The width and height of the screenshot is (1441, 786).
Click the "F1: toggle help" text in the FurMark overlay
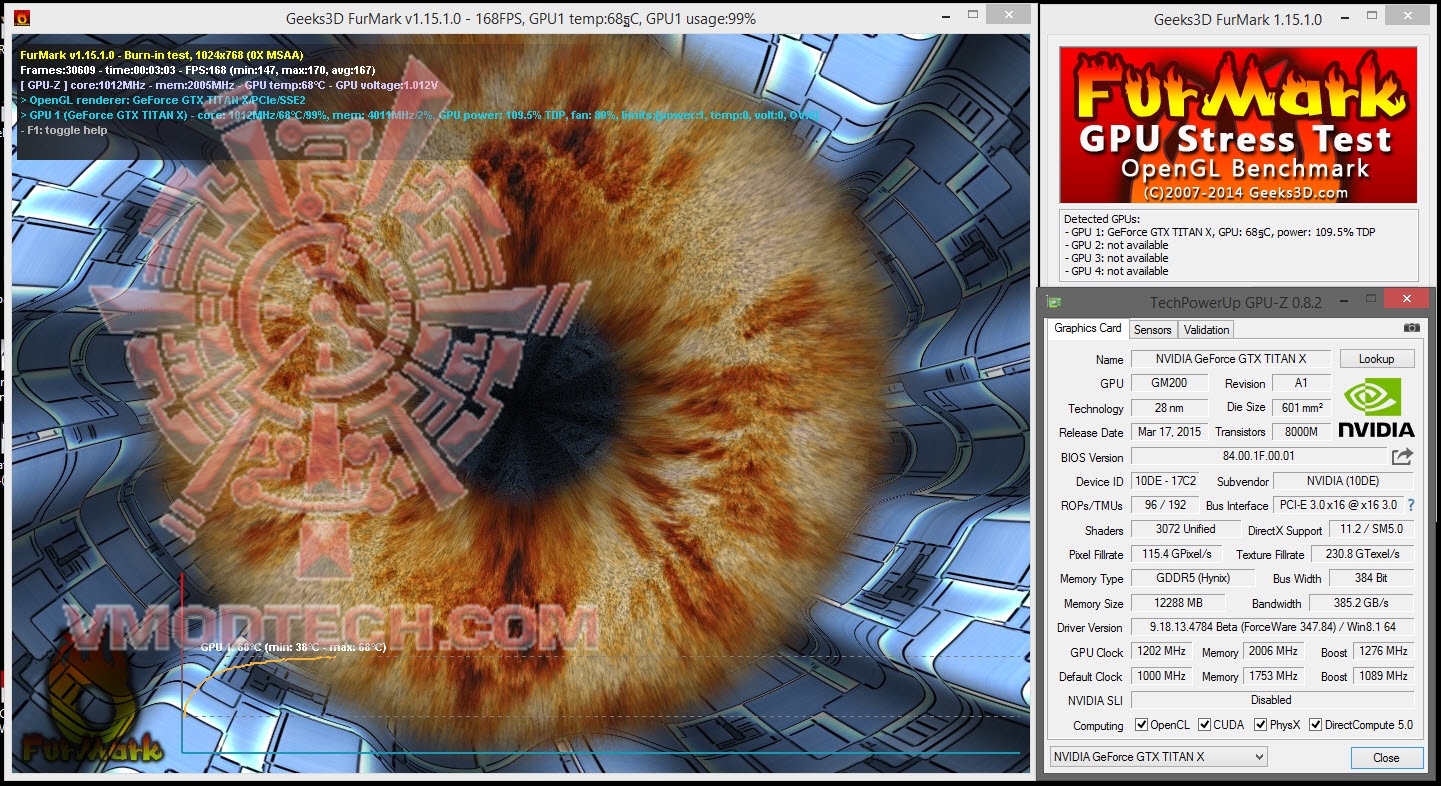click(x=64, y=130)
